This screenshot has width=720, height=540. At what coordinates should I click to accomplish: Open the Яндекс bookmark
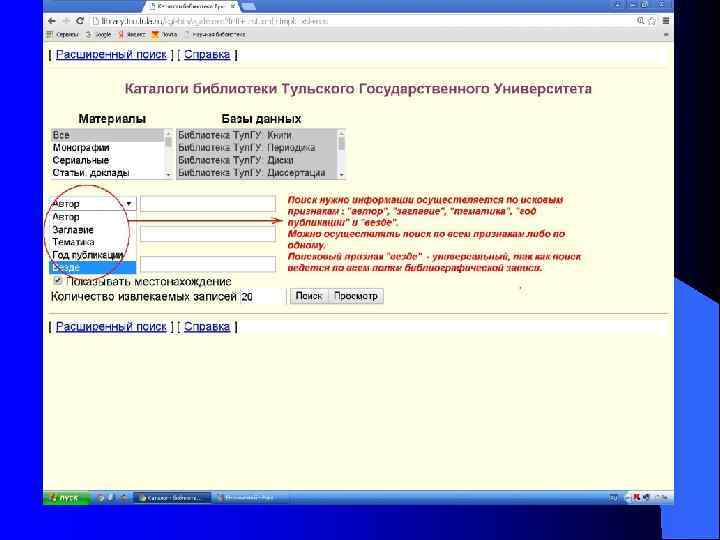tap(132, 34)
